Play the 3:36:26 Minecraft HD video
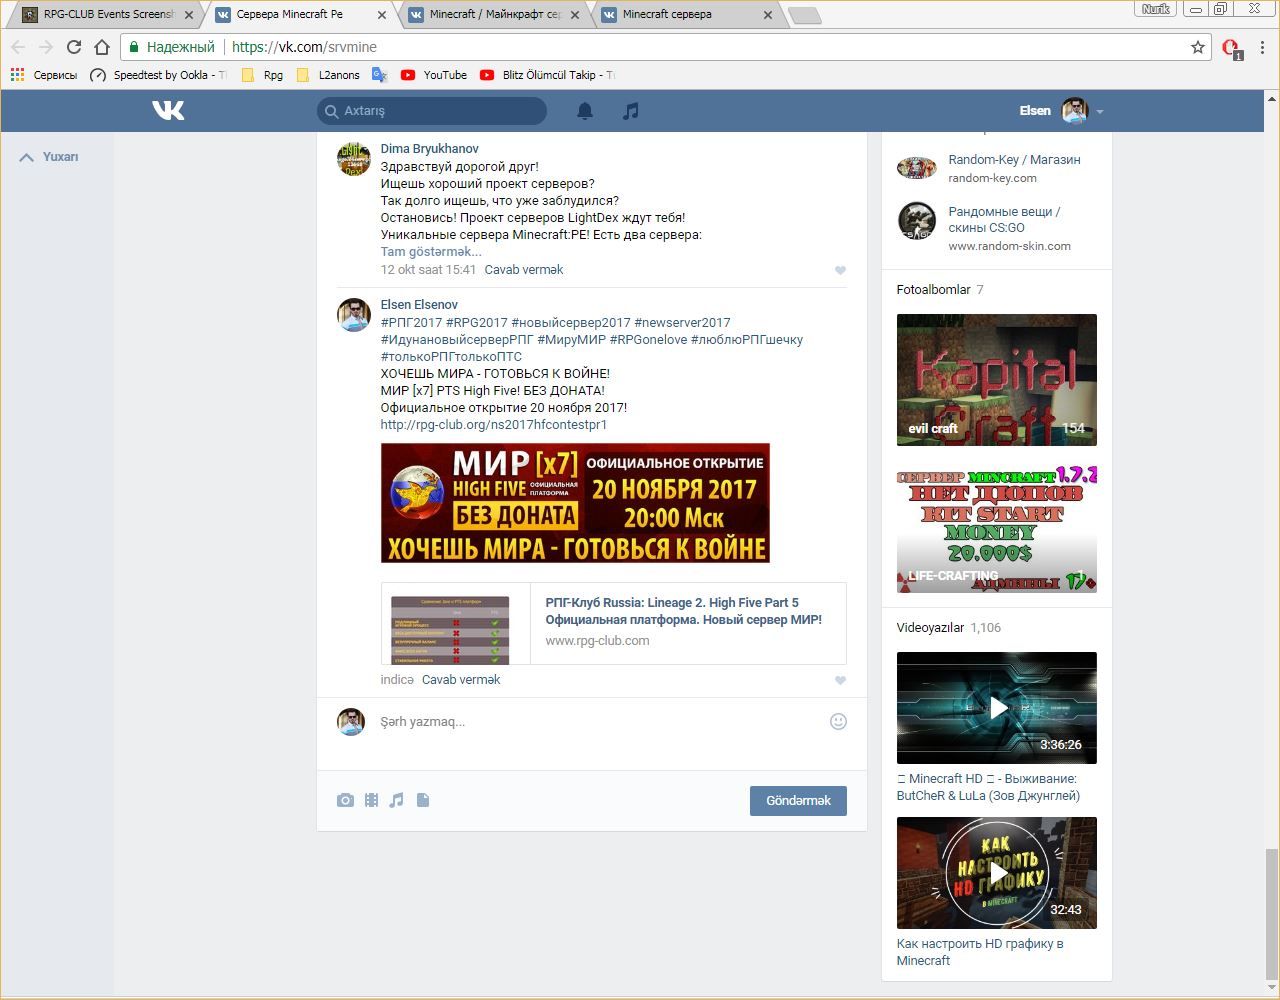 pos(997,708)
